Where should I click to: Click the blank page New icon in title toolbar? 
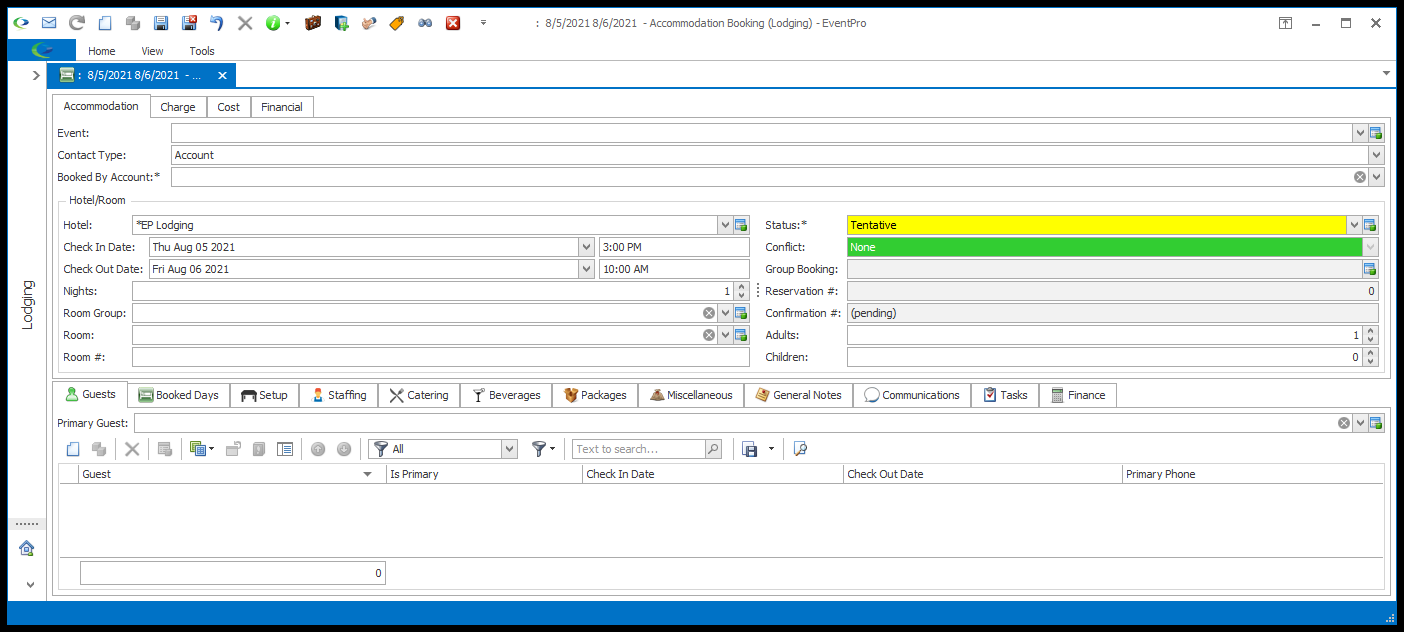pyautogui.click(x=105, y=23)
